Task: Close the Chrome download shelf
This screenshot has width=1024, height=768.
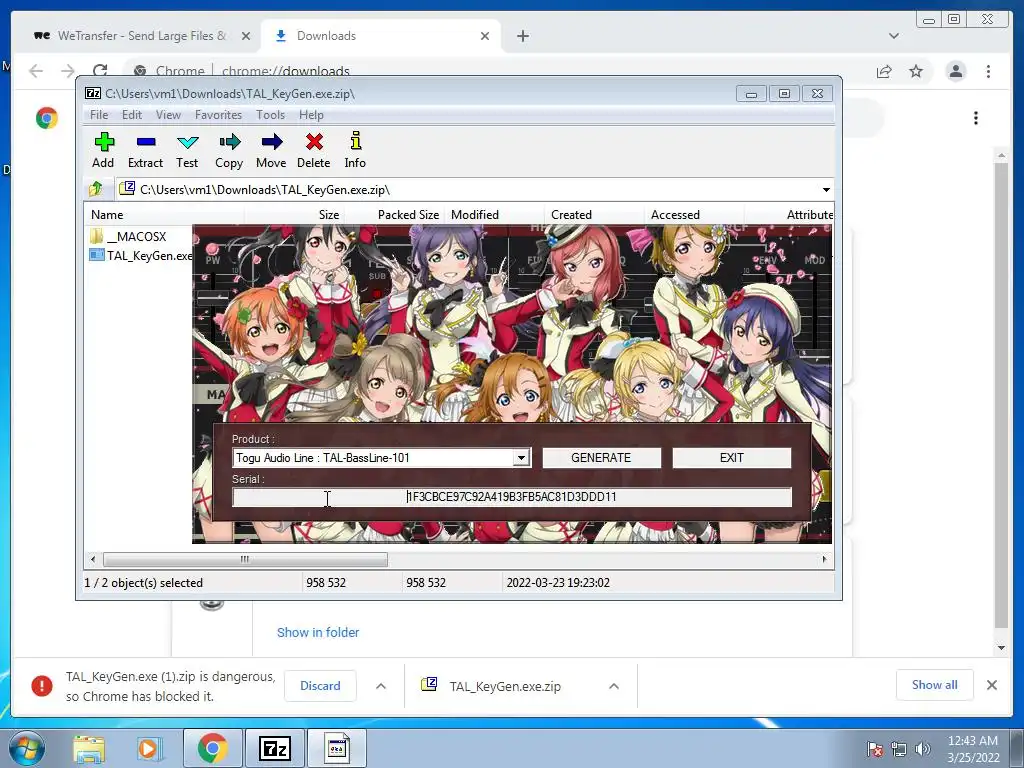Action: click(992, 684)
